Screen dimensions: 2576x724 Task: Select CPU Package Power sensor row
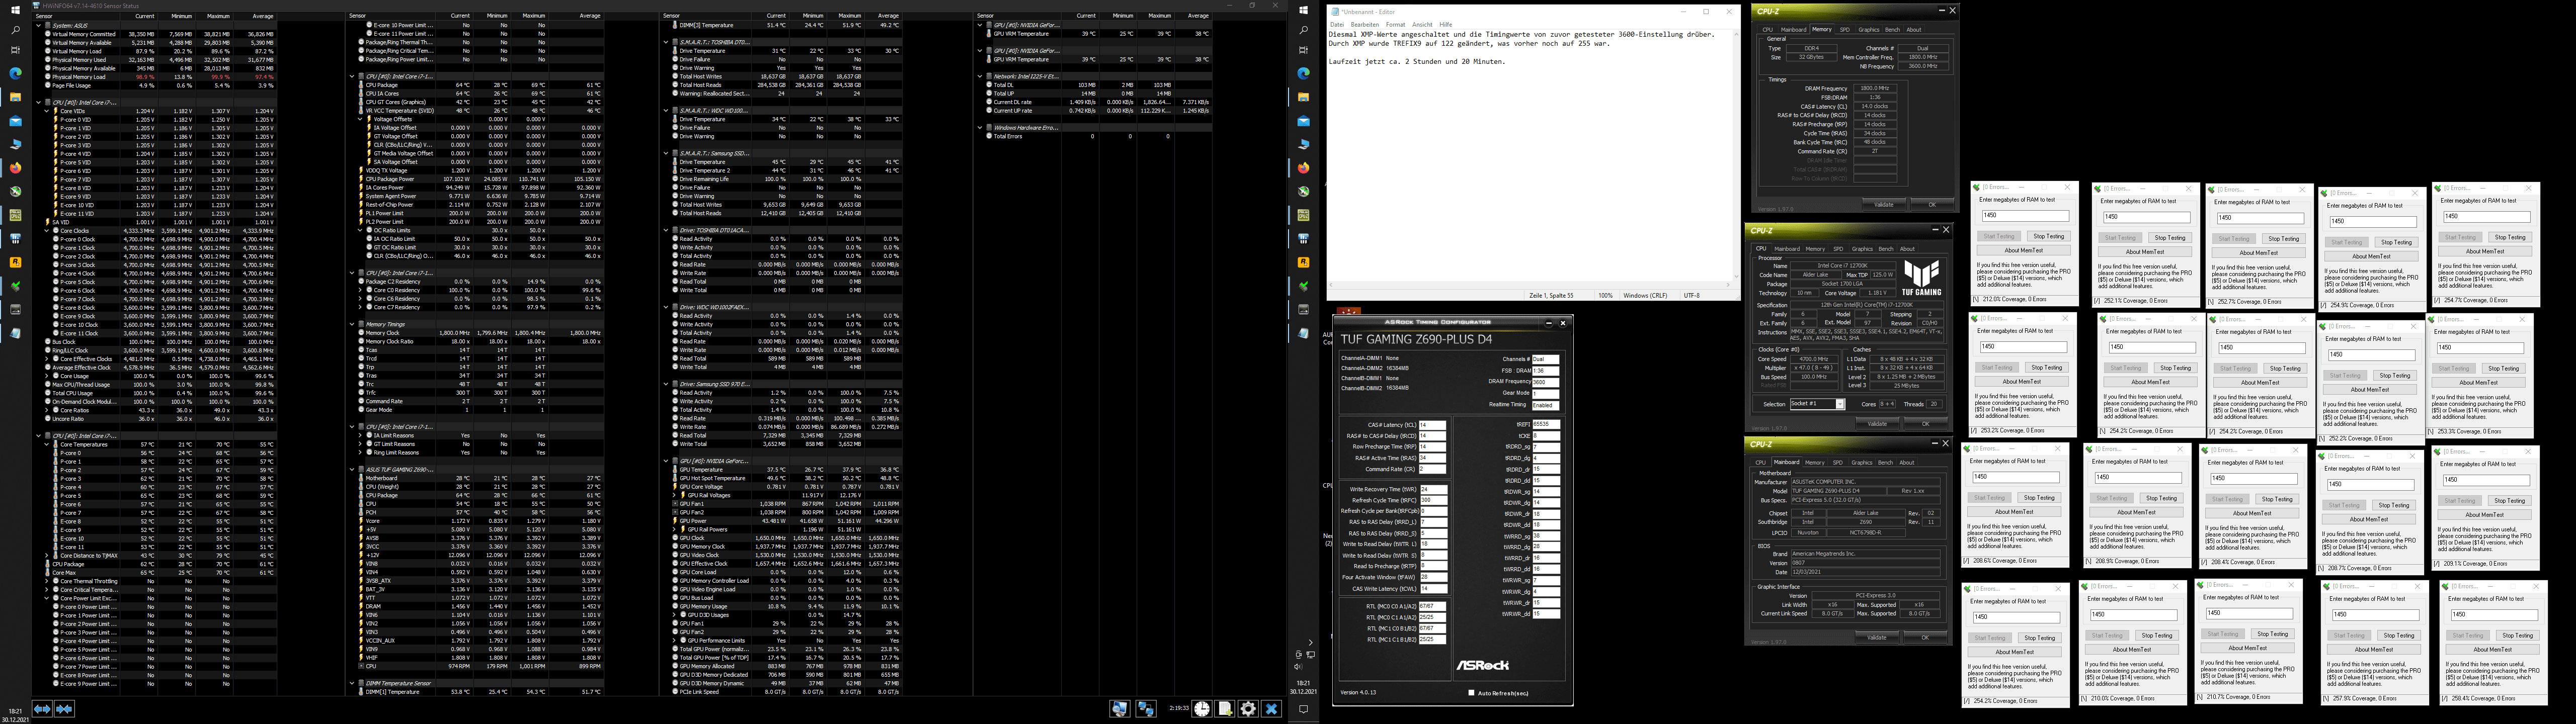(482, 179)
